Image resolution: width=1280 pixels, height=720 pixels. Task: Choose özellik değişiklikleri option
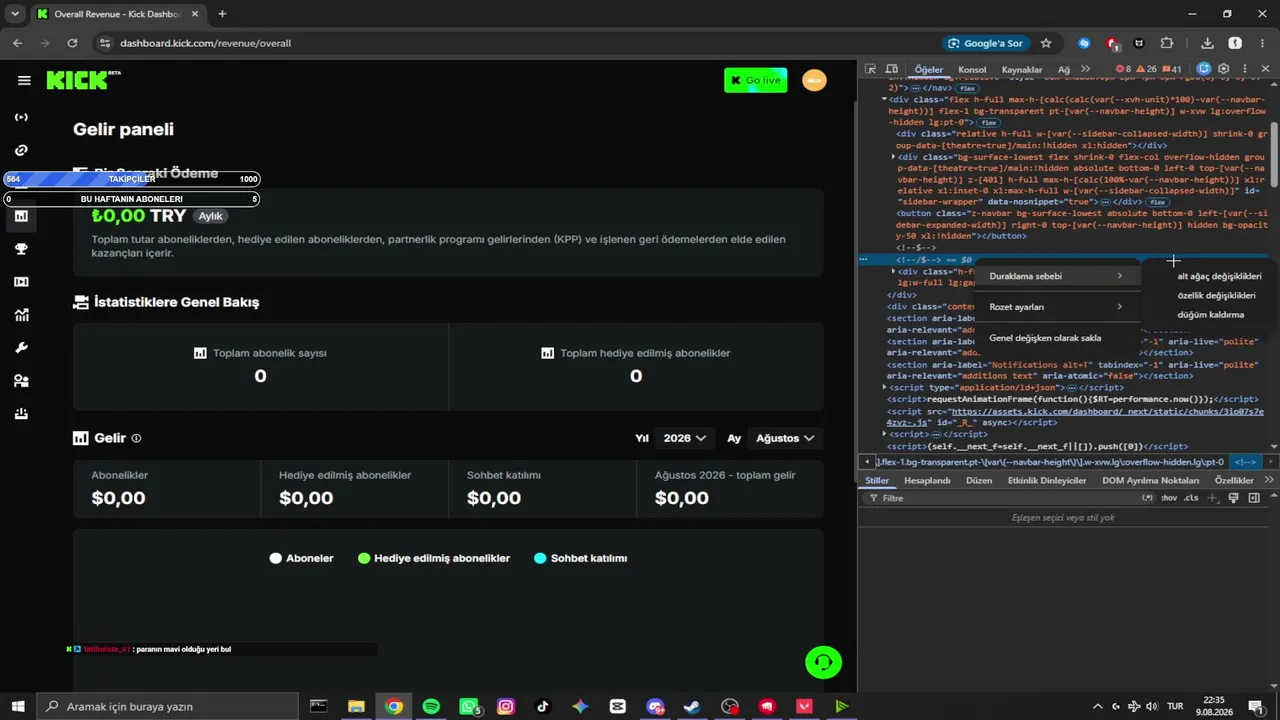pyautogui.click(x=1216, y=296)
